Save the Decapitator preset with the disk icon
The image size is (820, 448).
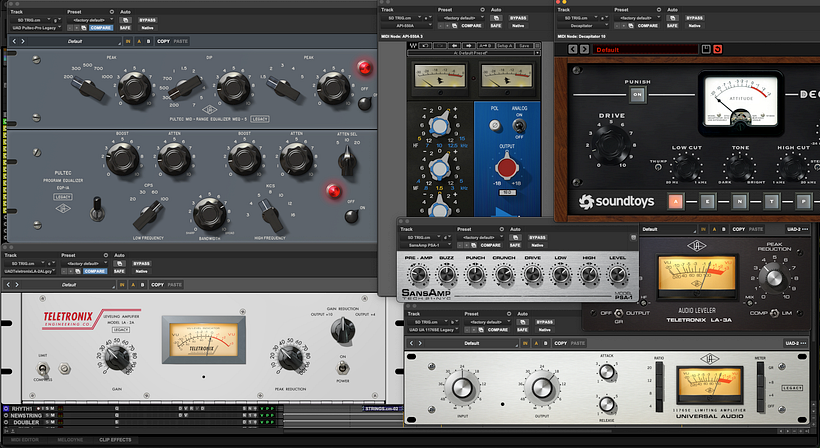(x=706, y=49)
